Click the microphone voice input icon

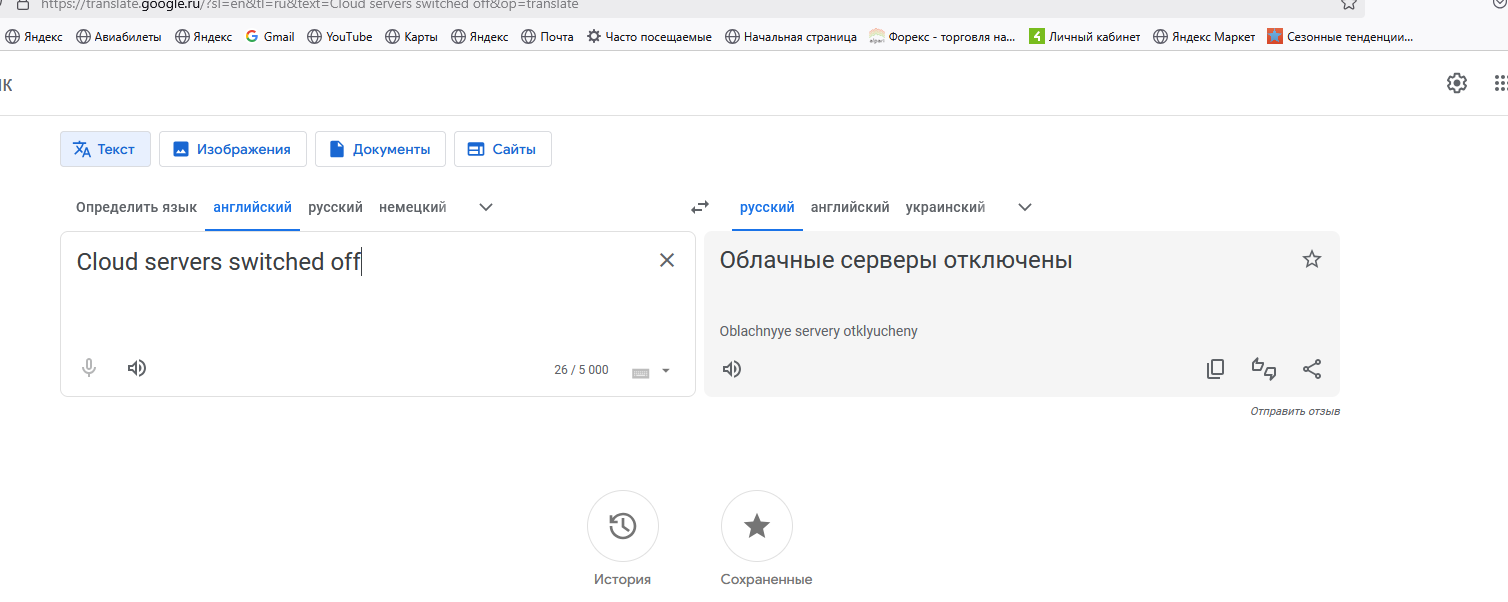click(89, 368)
